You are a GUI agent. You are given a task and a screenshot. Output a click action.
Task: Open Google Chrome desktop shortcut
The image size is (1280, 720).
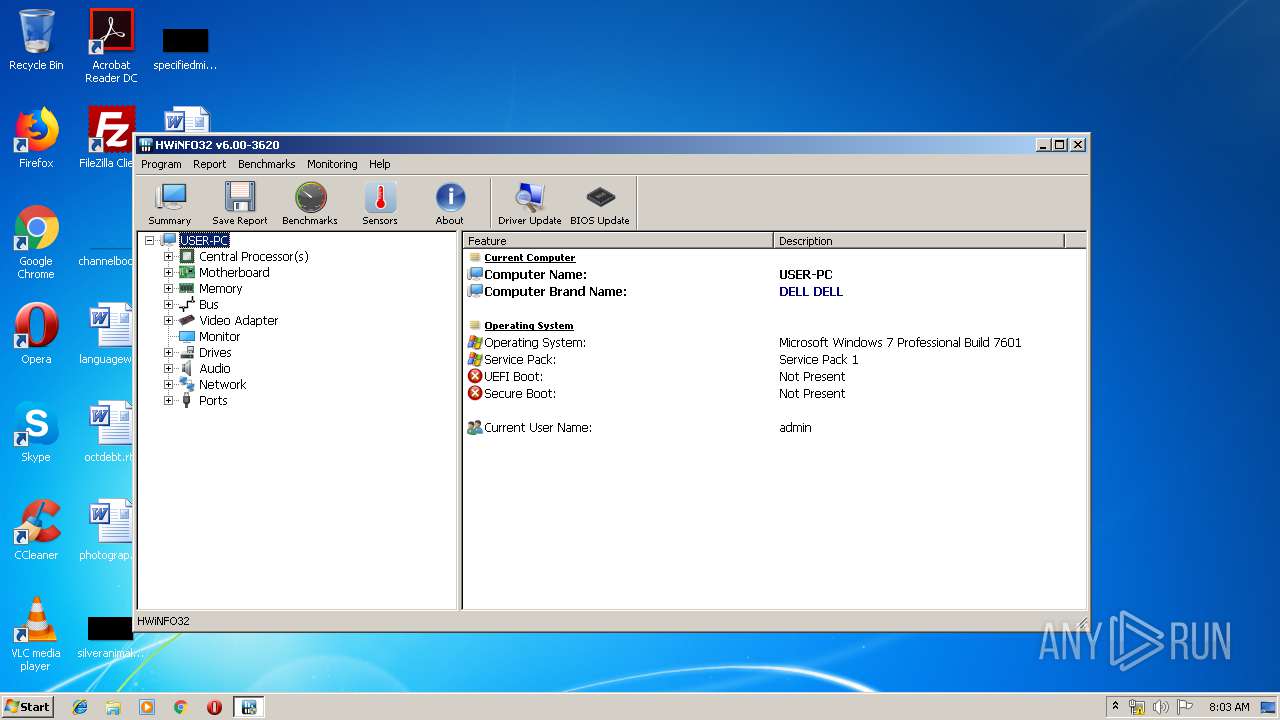click(x=36, y=241)
